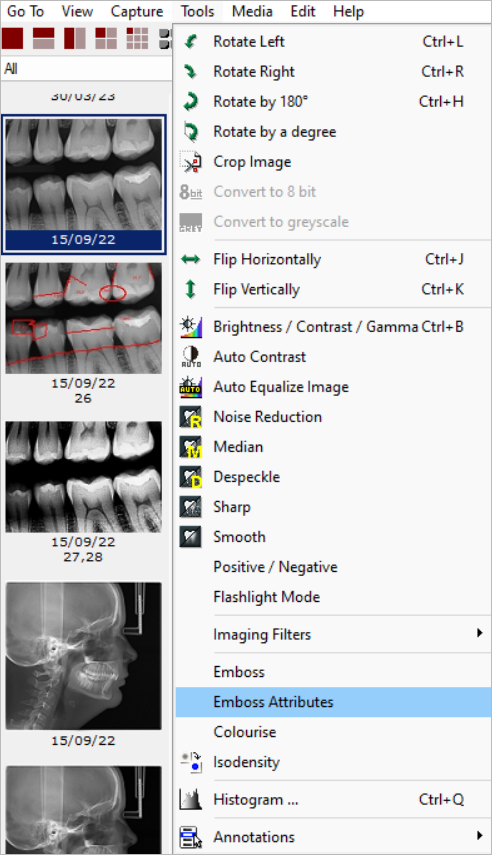
Task: Click the Flip Vertically arrow icon
Action: [190, 290]
